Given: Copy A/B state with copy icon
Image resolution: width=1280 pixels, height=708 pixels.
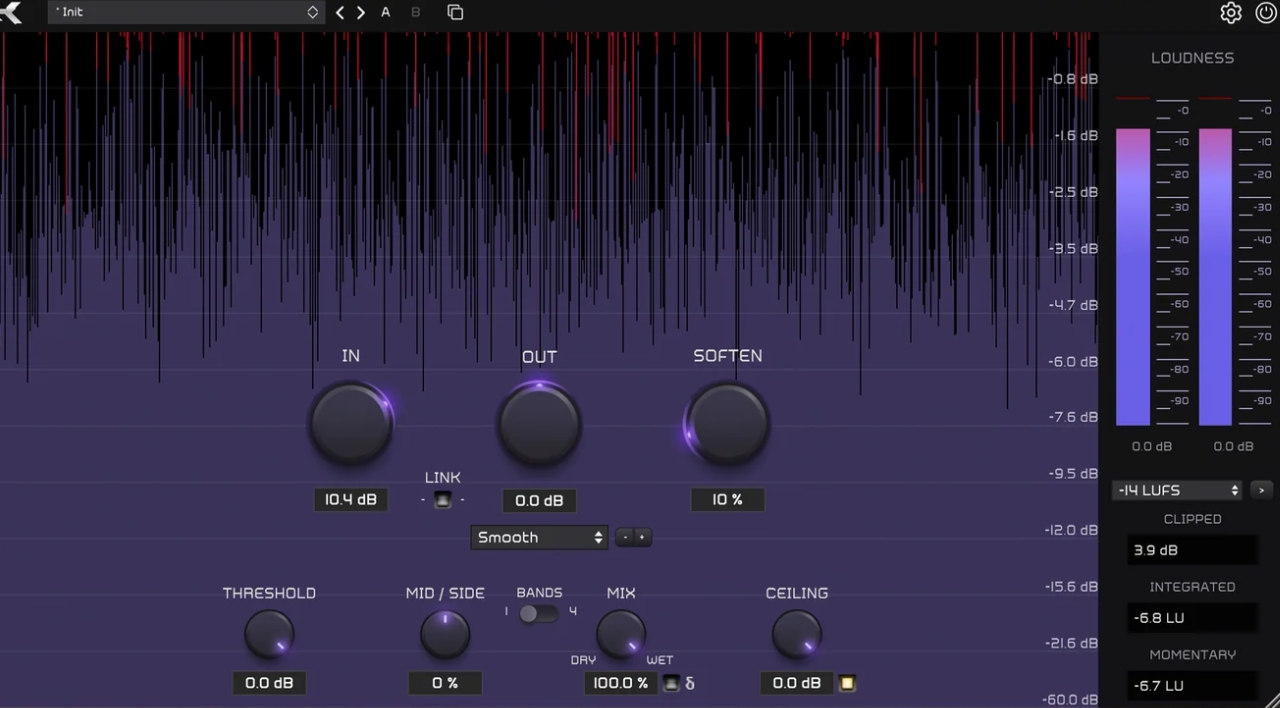Looking at the screenshot, I should click(455, 13).
